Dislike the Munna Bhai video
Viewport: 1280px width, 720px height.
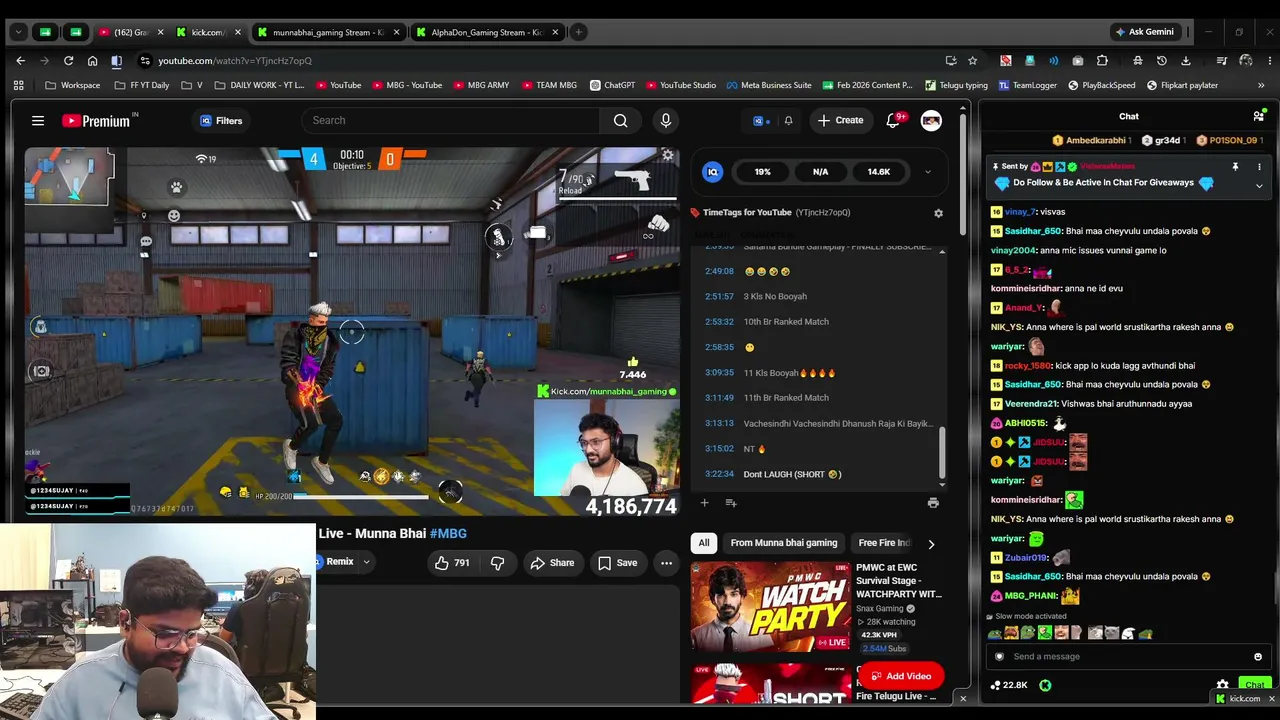tap(497, 563)
